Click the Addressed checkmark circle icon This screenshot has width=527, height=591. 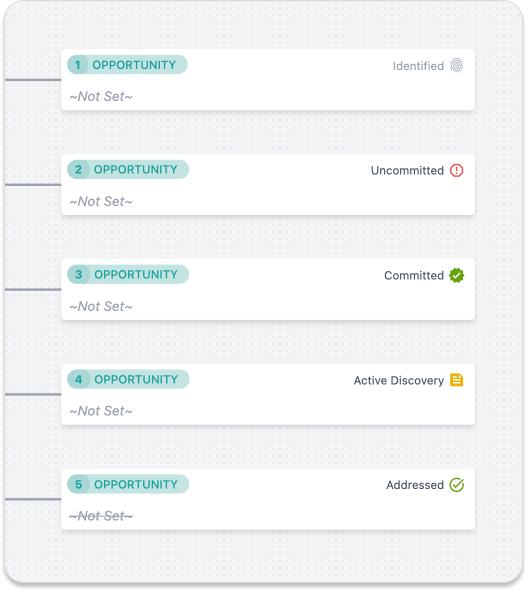click(x=457, y=485)
